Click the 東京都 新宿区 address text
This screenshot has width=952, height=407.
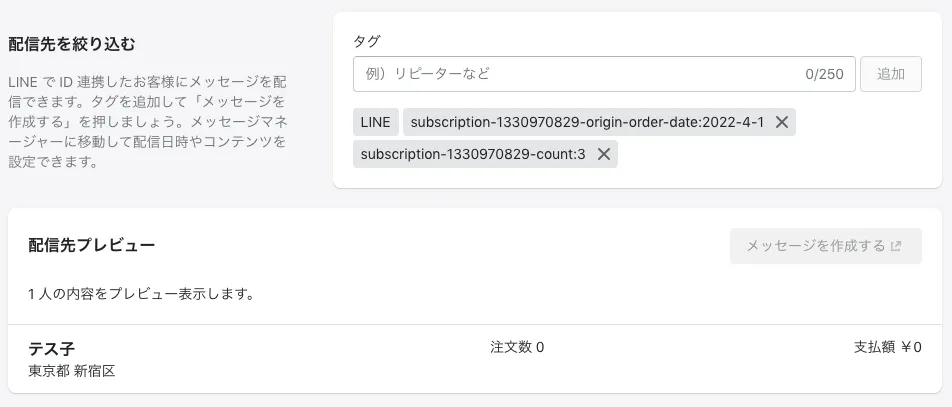(x=73, y=371)
